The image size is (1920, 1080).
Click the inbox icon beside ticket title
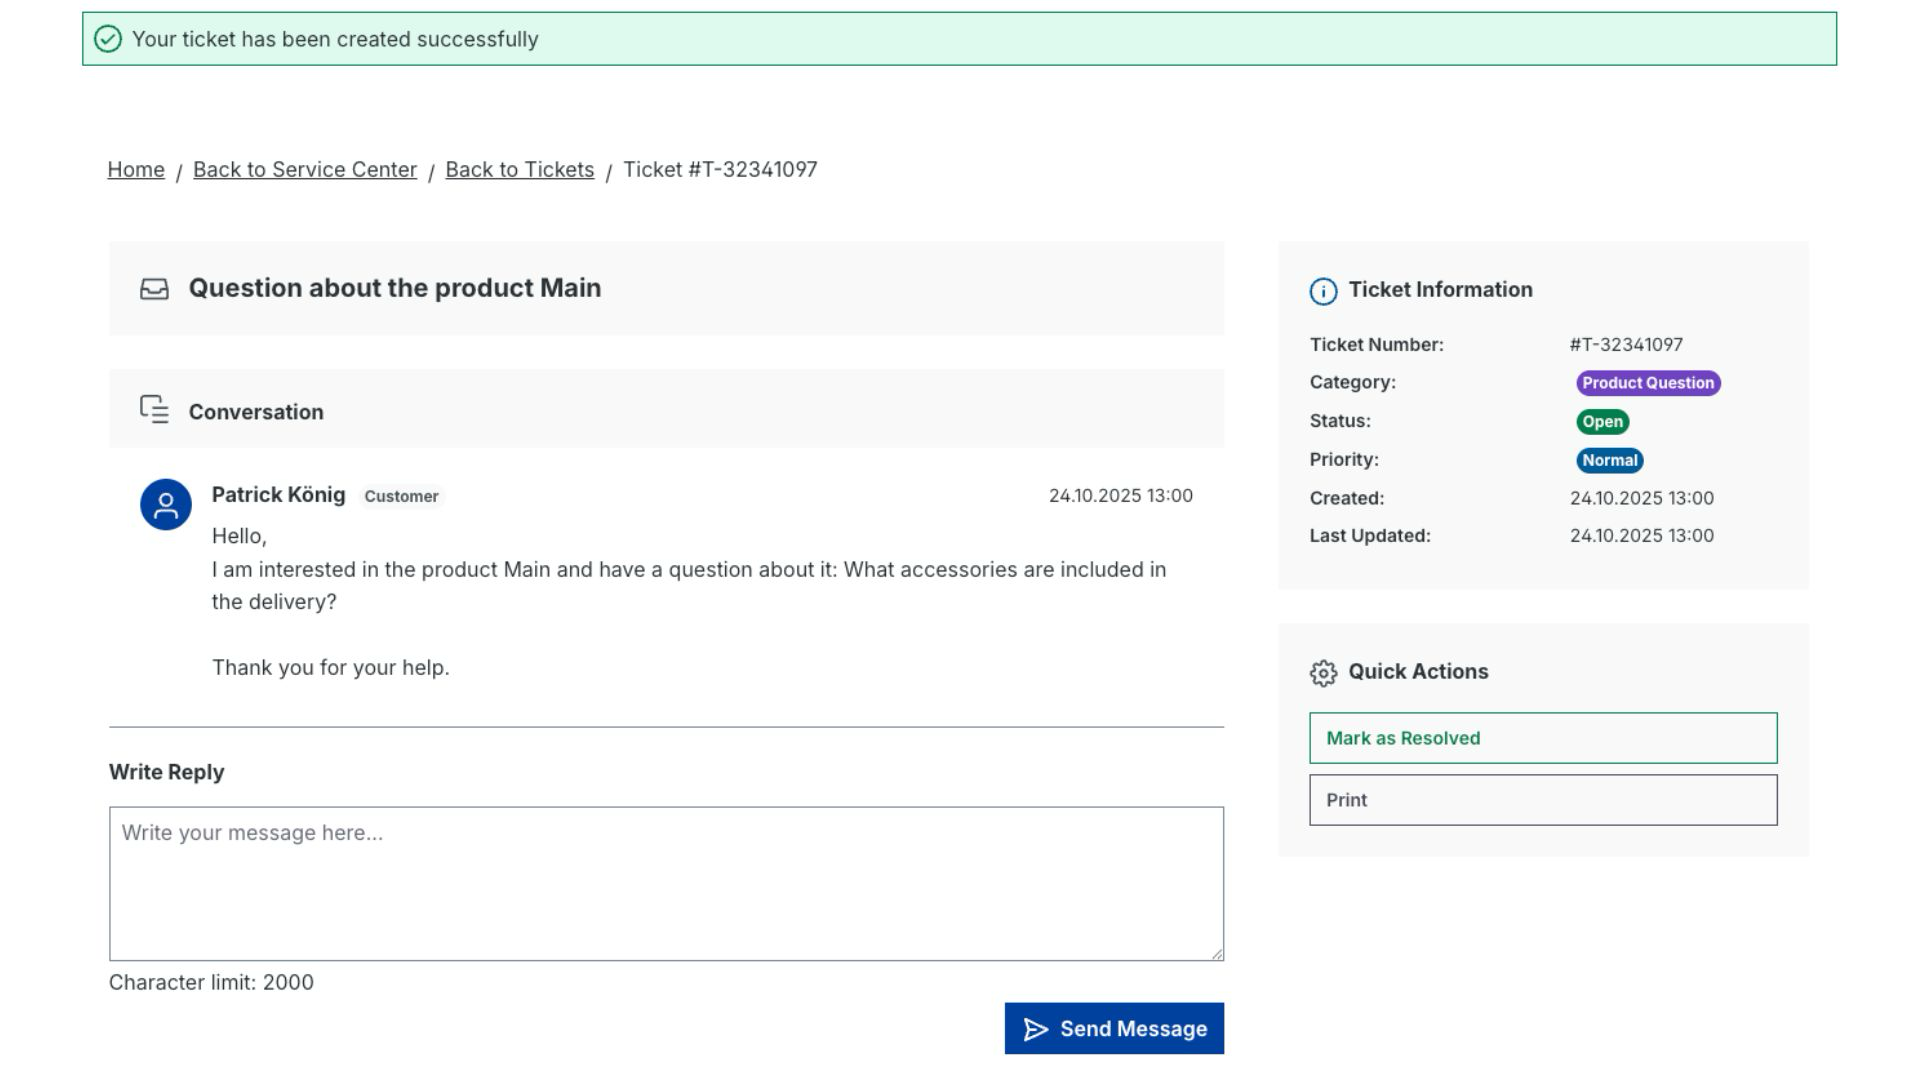[x=154, y=289]
